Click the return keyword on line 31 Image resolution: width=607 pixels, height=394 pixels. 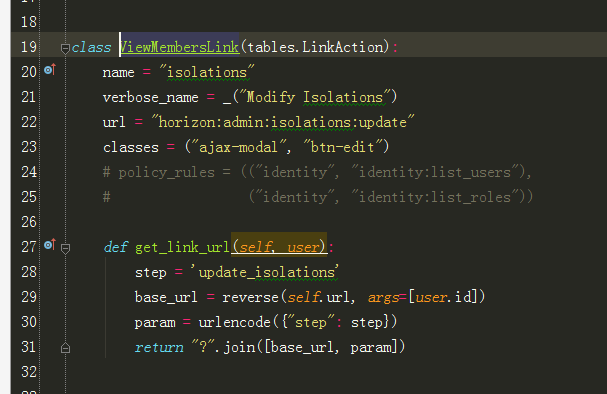159,347
